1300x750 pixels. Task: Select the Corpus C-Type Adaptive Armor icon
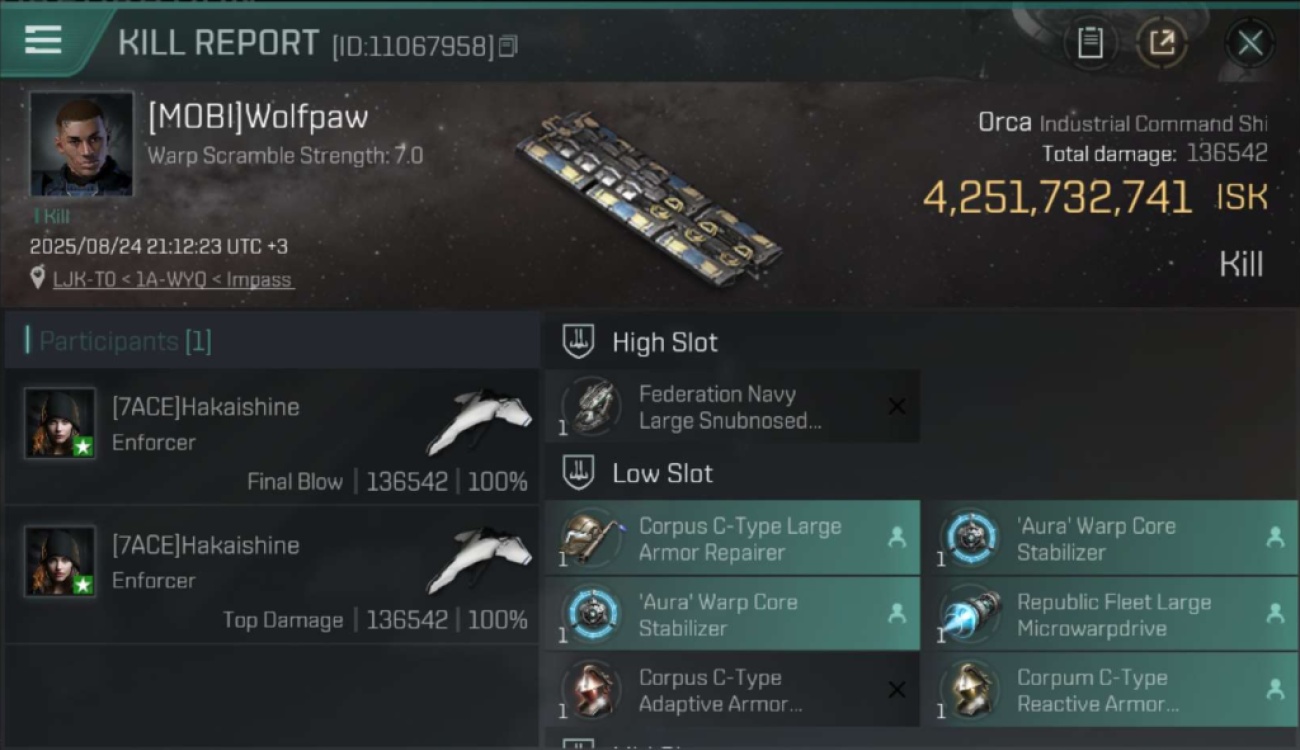[x=592, y=691]
